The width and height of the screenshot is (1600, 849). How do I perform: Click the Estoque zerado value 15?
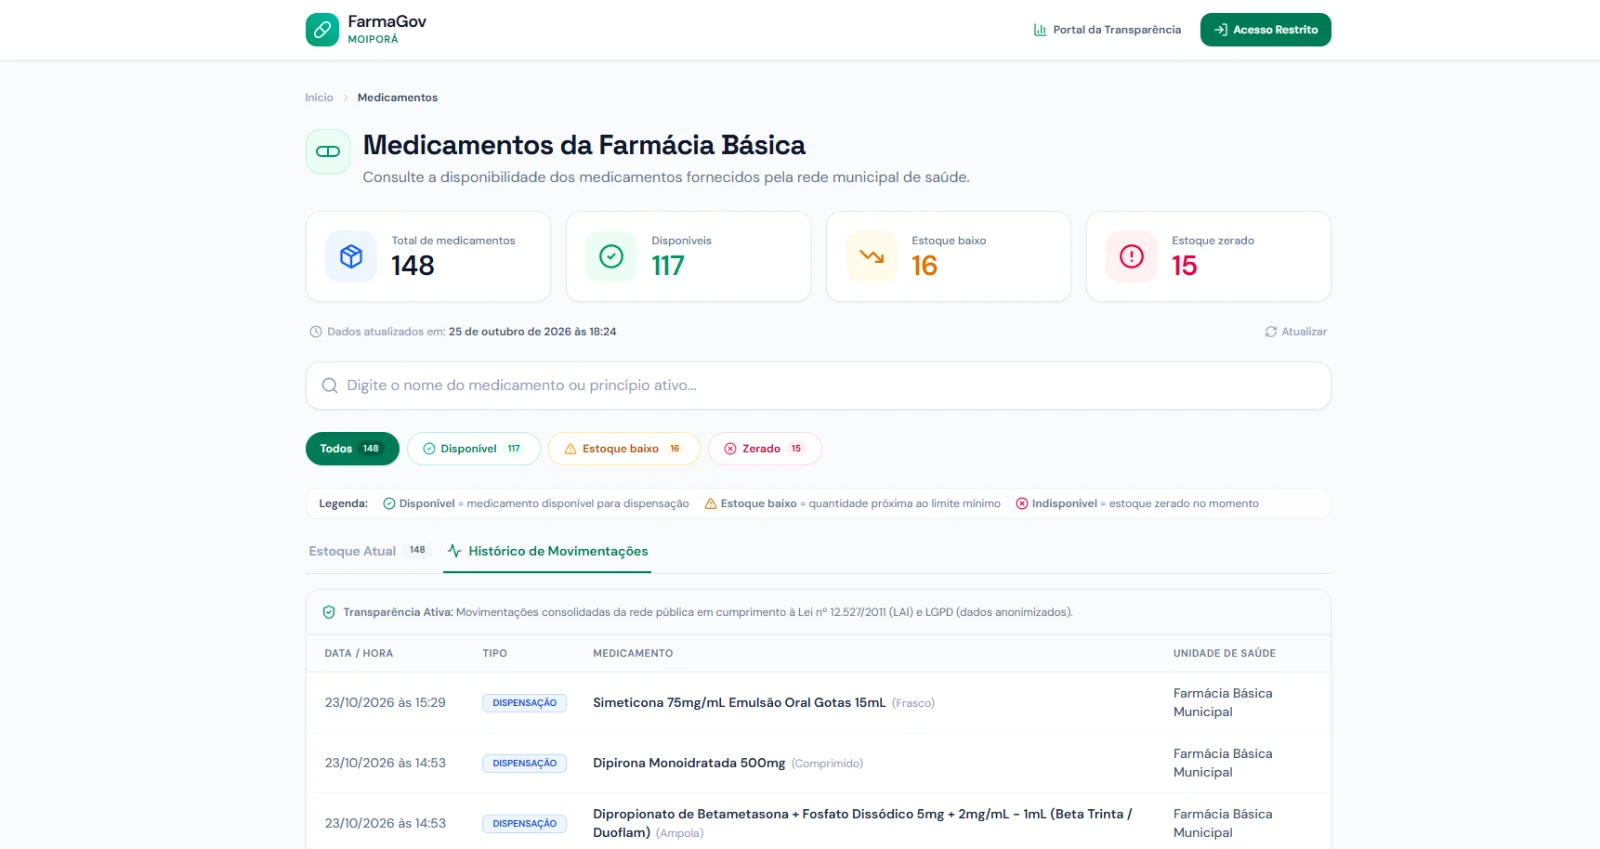click(x=1184, y=266)
